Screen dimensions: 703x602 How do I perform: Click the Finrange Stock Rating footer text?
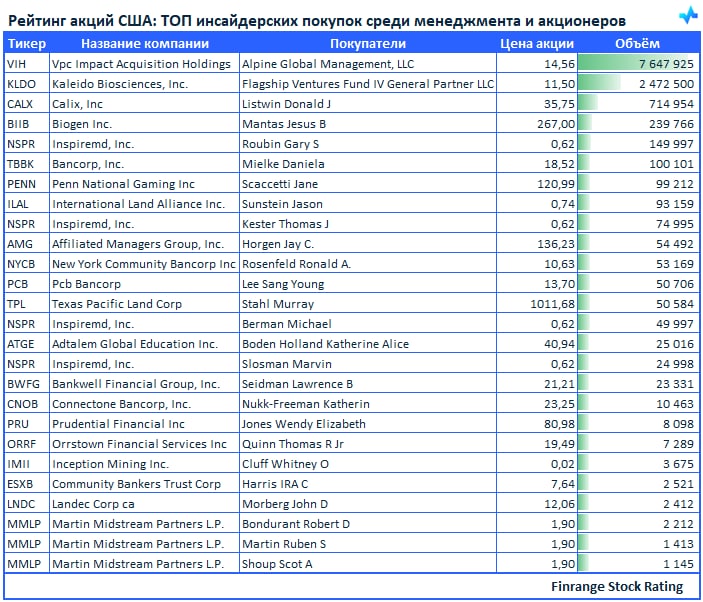click(617, 586)
